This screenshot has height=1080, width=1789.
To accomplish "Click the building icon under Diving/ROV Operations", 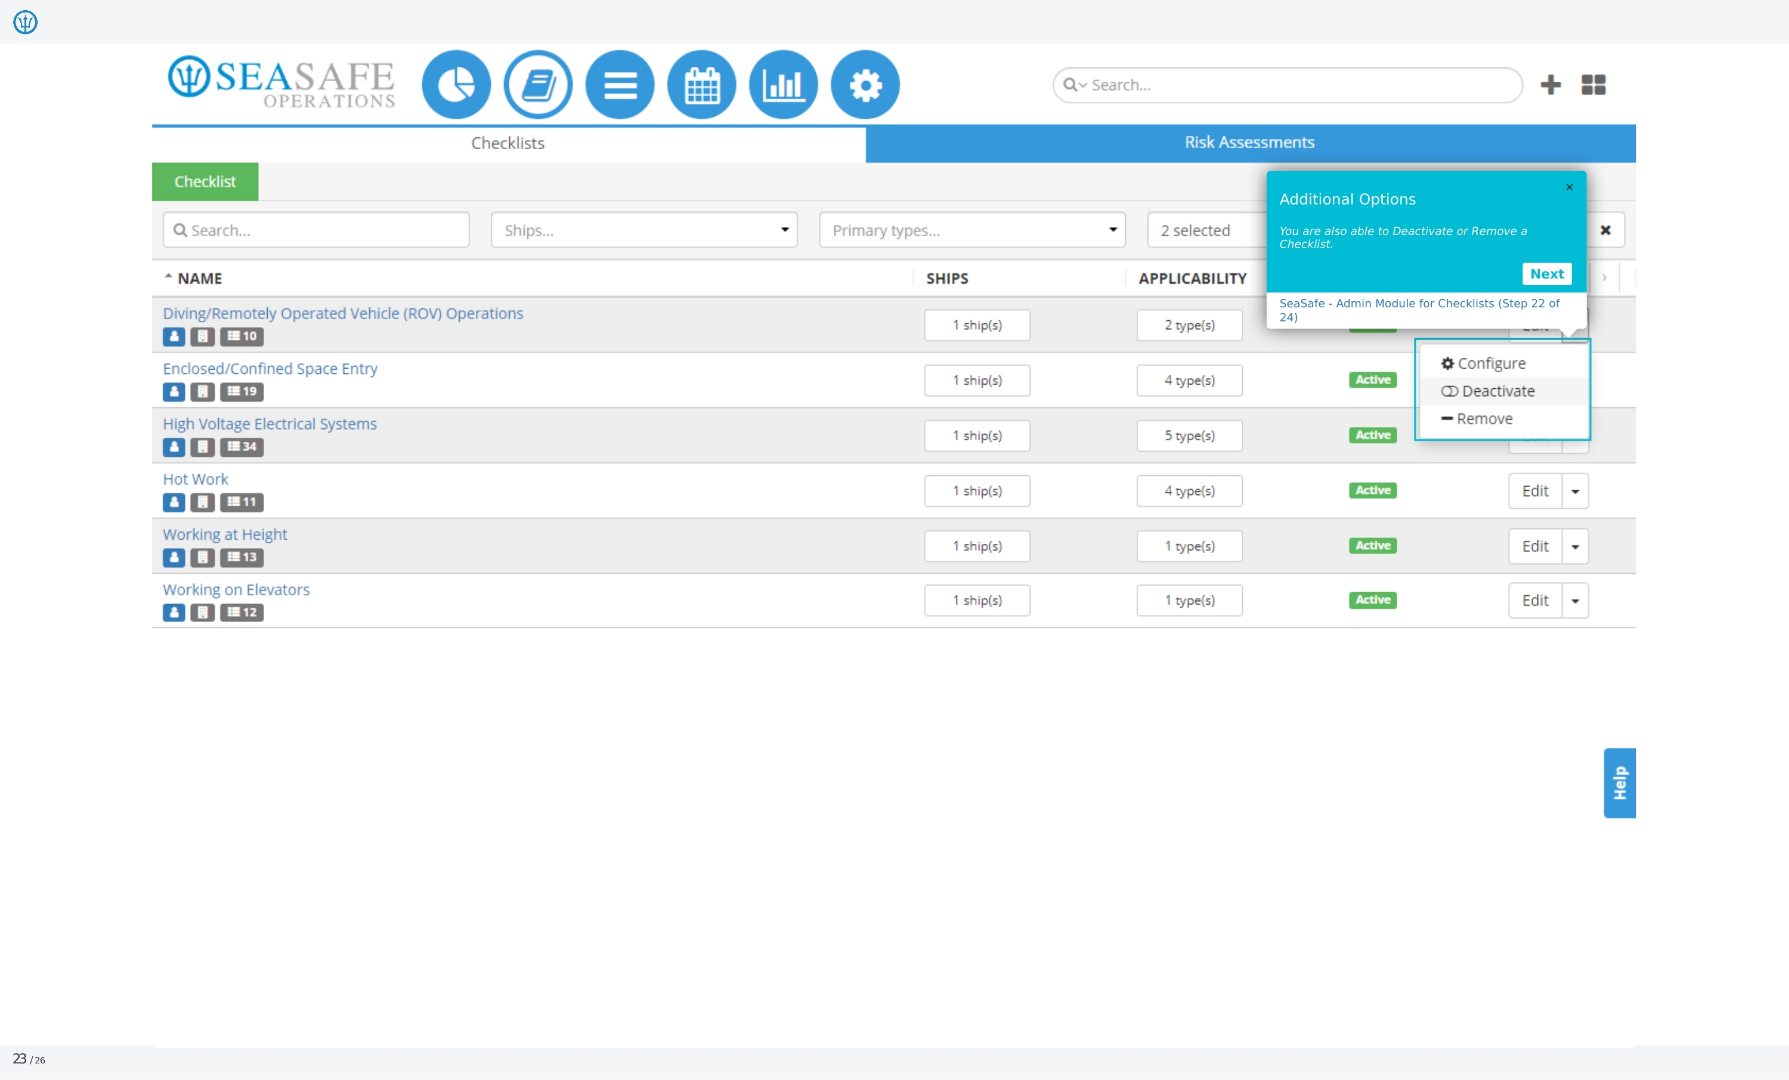I will [203, 337].
